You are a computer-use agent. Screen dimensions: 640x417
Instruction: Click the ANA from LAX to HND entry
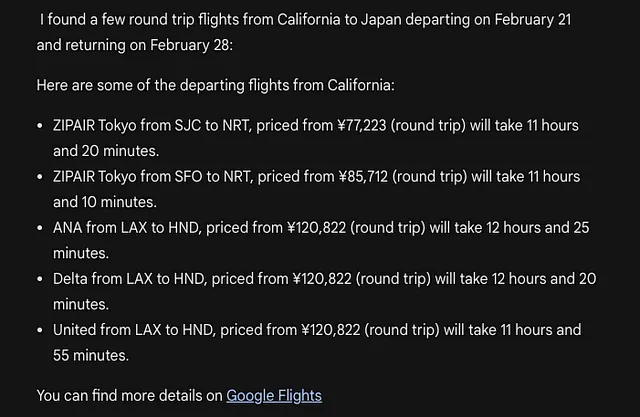321,240
